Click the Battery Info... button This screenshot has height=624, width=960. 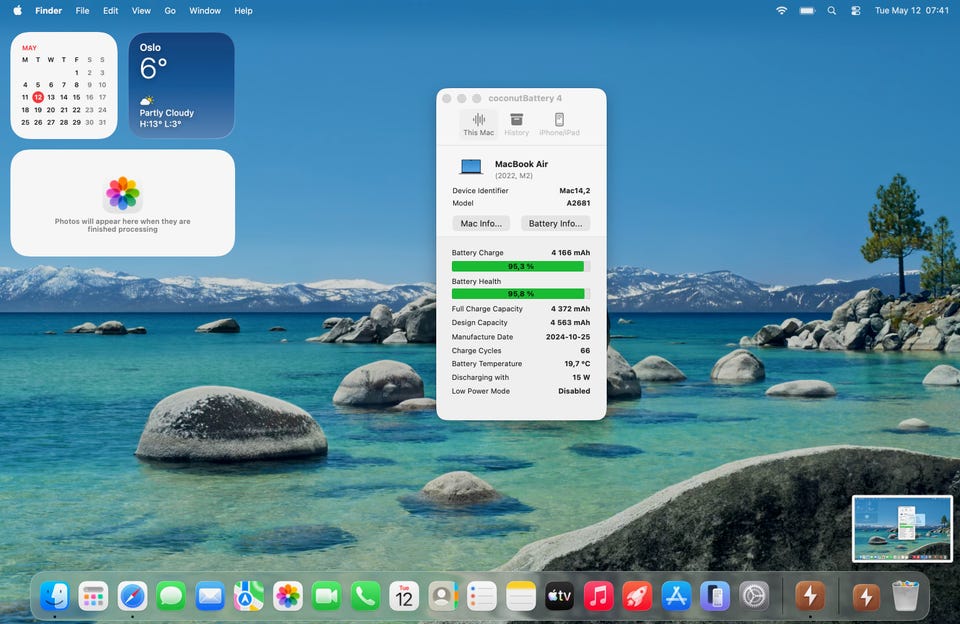coord(555,224)
